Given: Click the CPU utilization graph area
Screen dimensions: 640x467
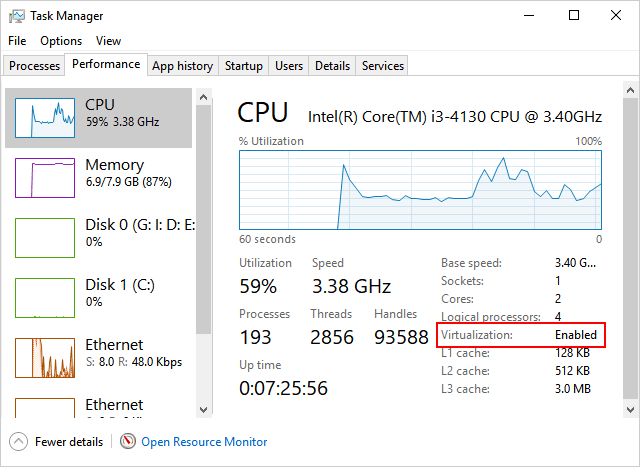Looking at the screenshot, I should pyautogui.click(x=420, y=189).
